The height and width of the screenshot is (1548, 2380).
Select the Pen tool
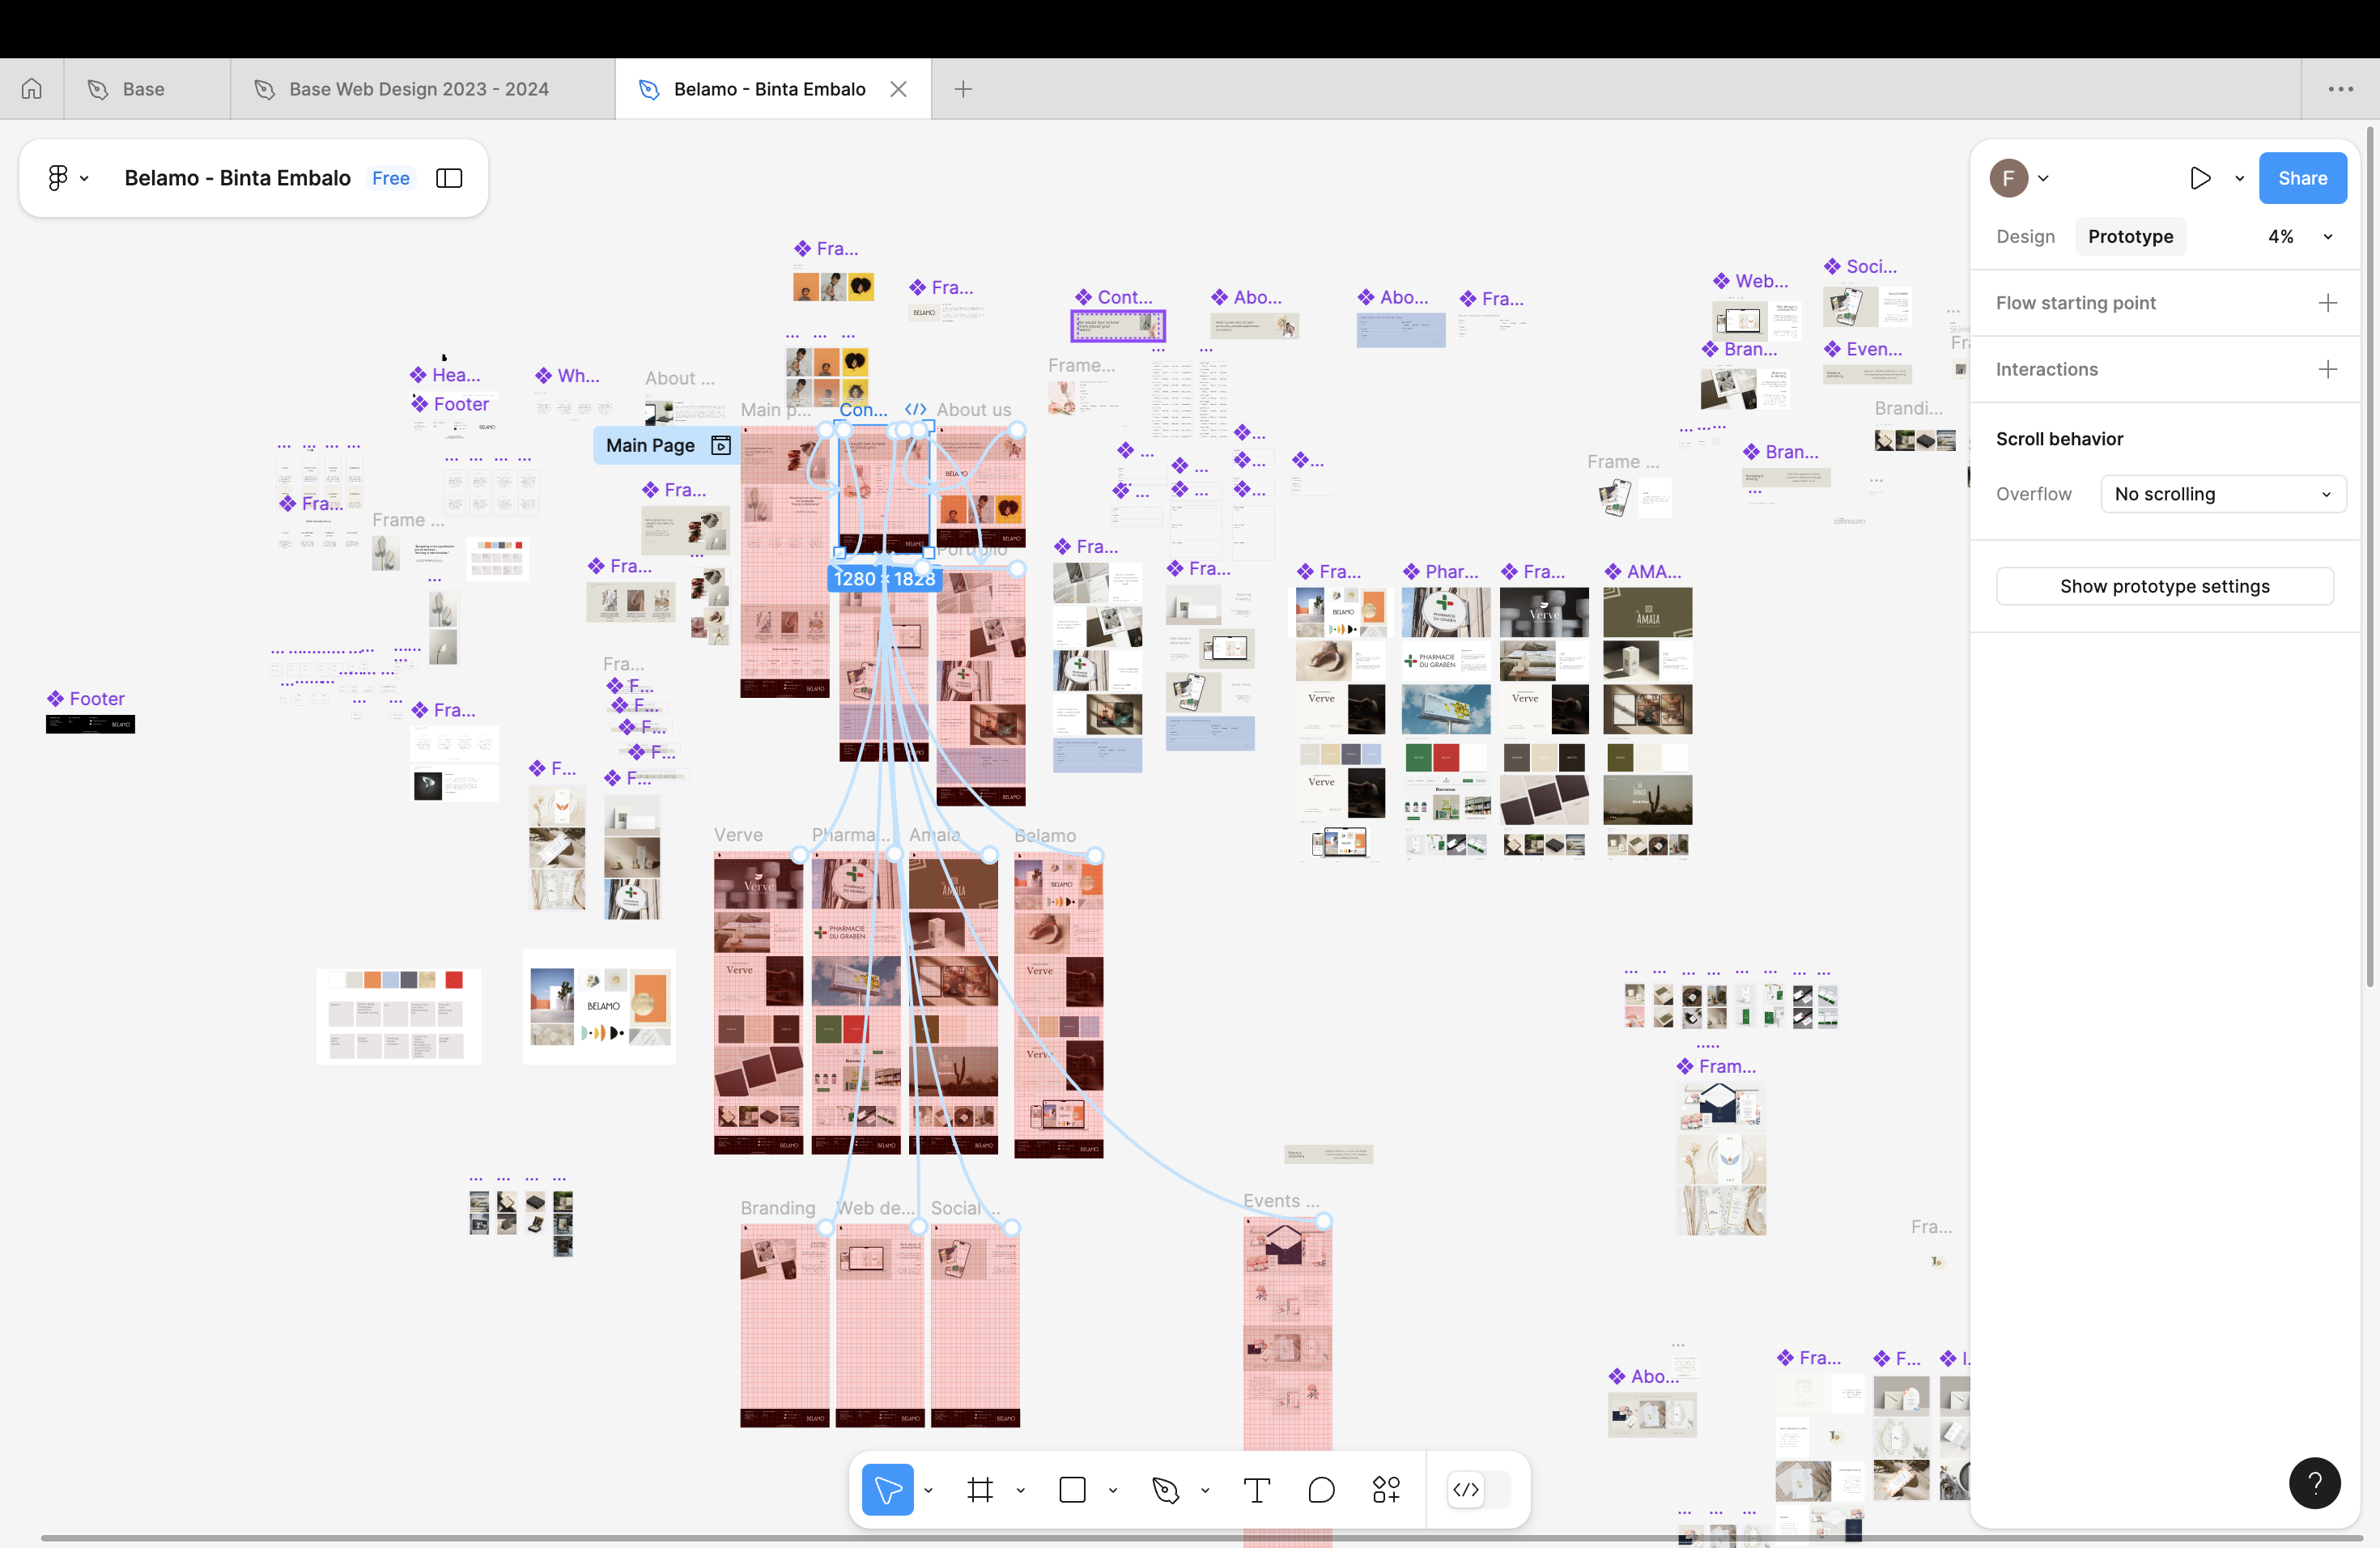pos(1165,1490)
